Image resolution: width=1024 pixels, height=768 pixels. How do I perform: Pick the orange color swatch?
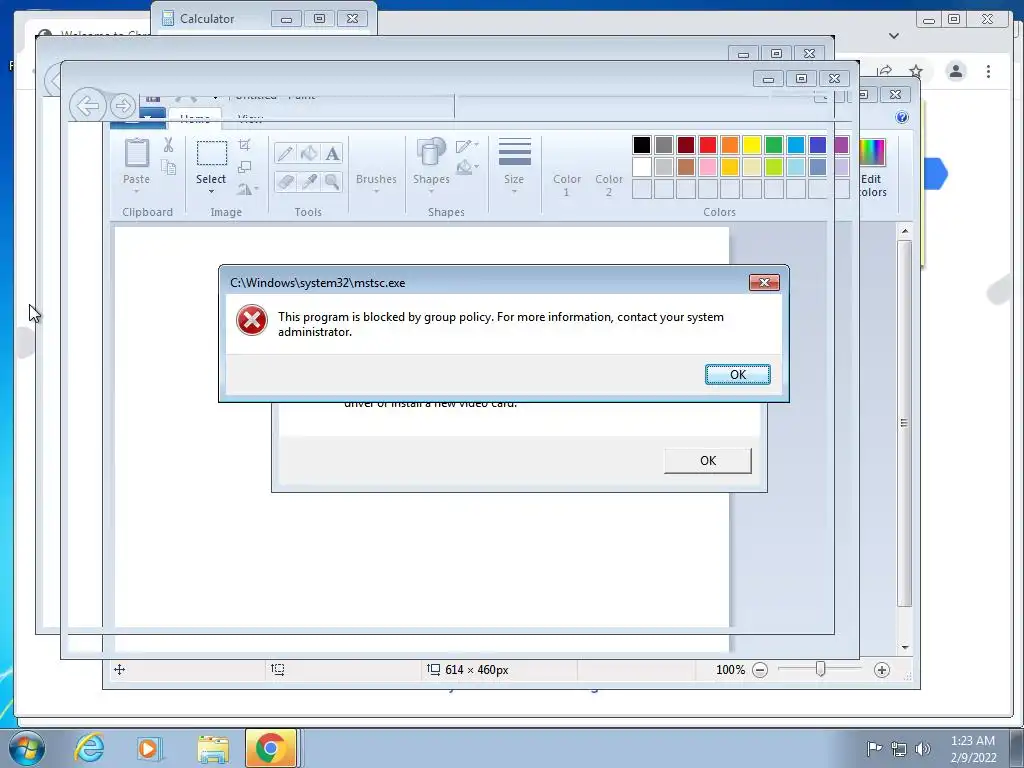[730, 145]
